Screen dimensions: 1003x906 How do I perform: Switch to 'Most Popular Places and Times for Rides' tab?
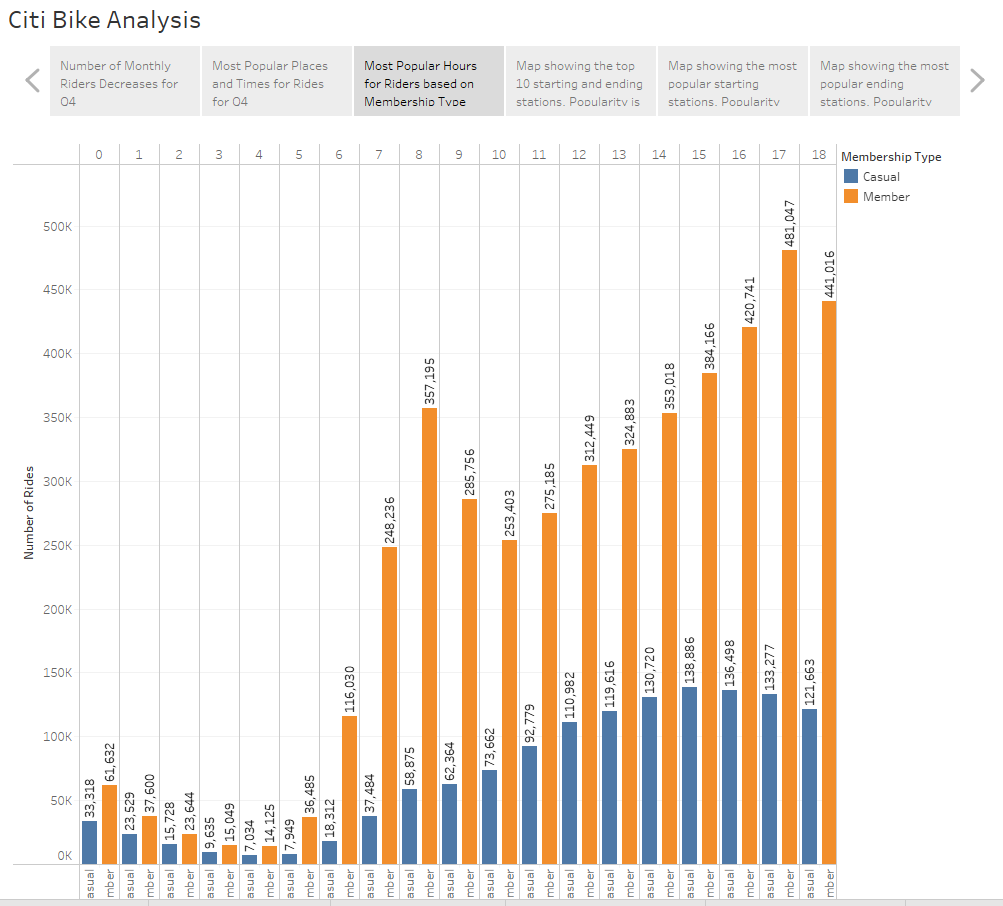point(276,80)
